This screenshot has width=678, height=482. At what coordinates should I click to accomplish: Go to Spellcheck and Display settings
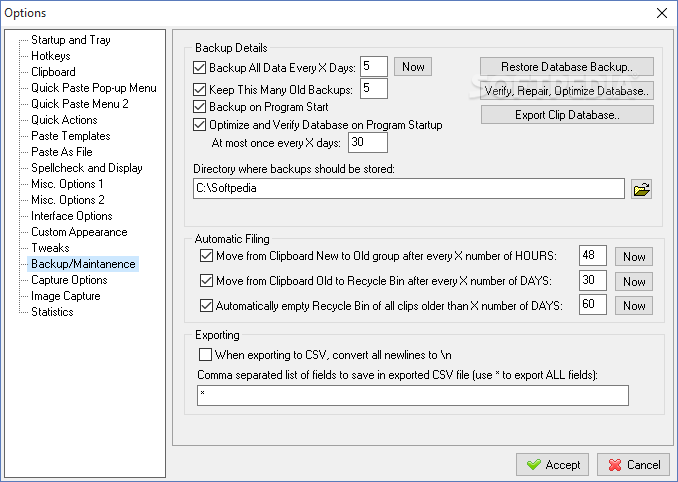pos(86,168)
